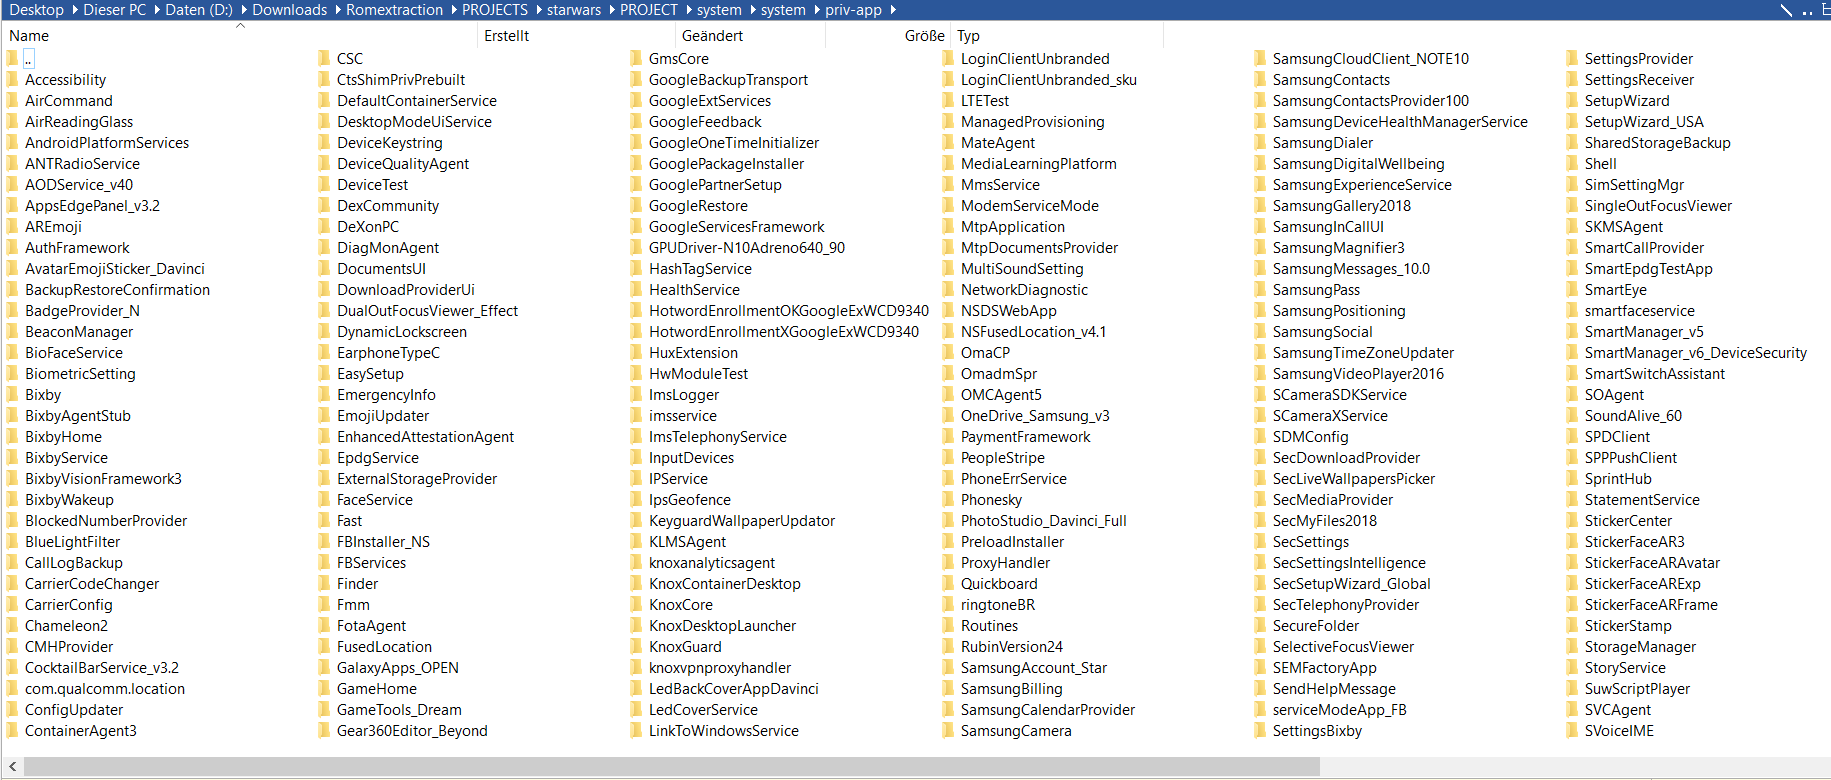1831x780 pixels.
Task: Select the HotwordEnrollmentOKGoogleExWCD9340 folder name
Action: tap(789, 311)
